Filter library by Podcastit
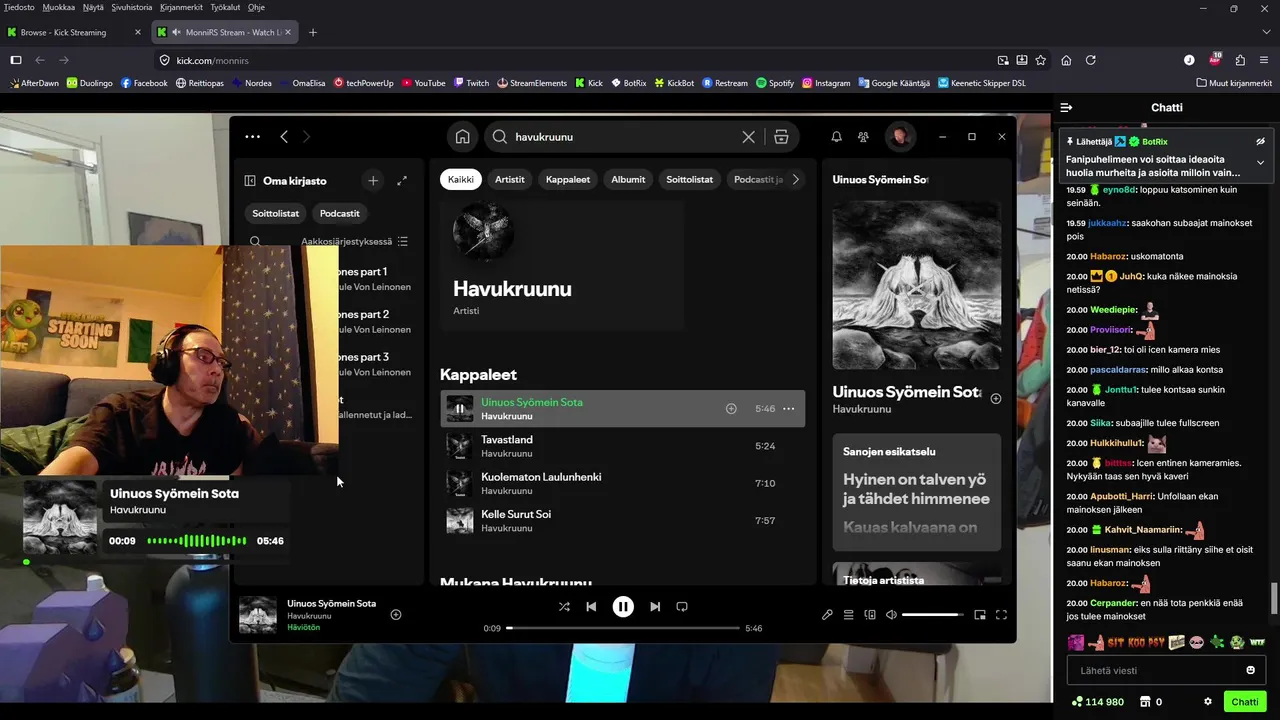 (340, 213)
